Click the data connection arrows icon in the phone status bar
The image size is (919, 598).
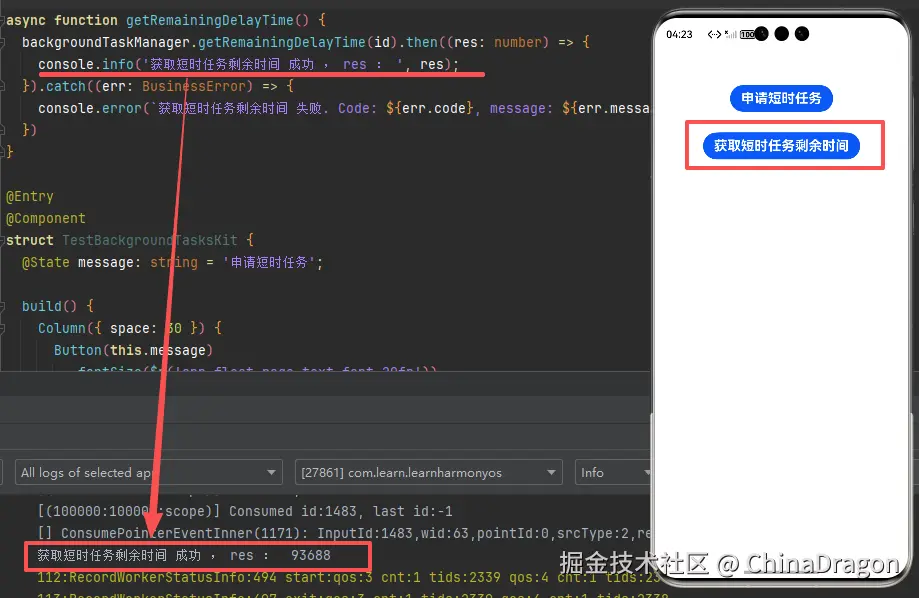[x=714, y=34]
